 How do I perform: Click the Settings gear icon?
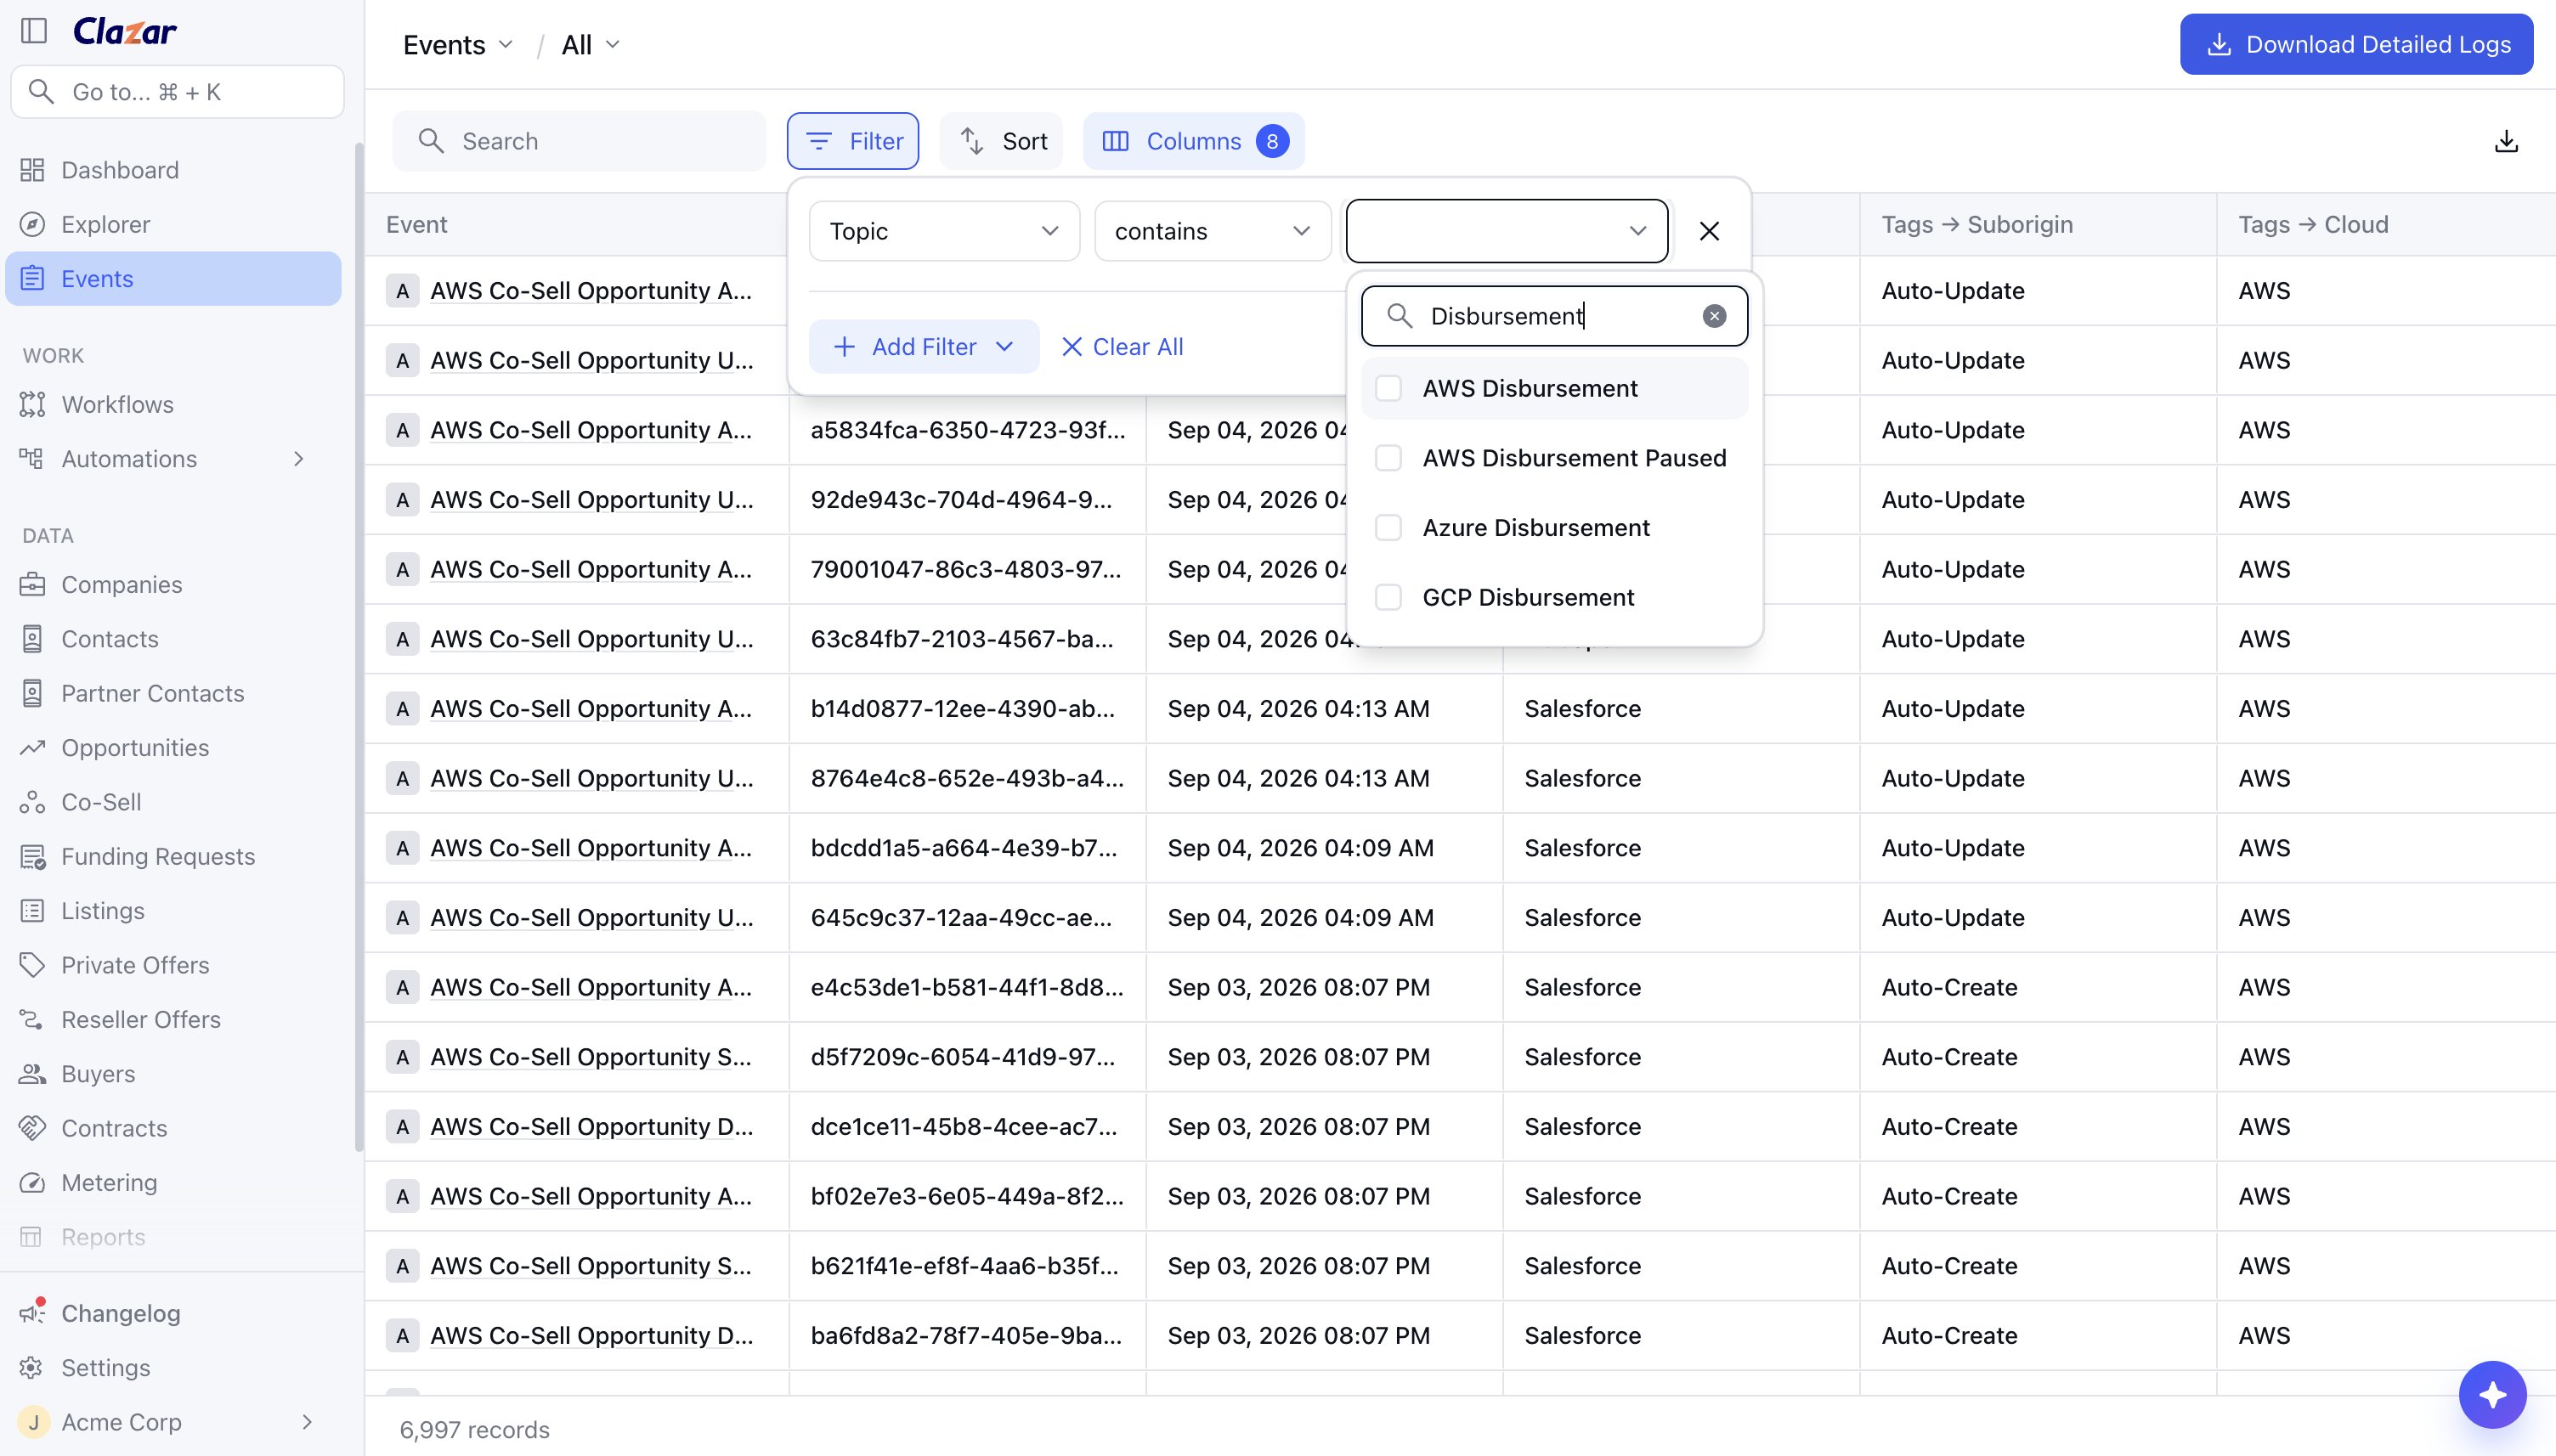pos(32,1367)
